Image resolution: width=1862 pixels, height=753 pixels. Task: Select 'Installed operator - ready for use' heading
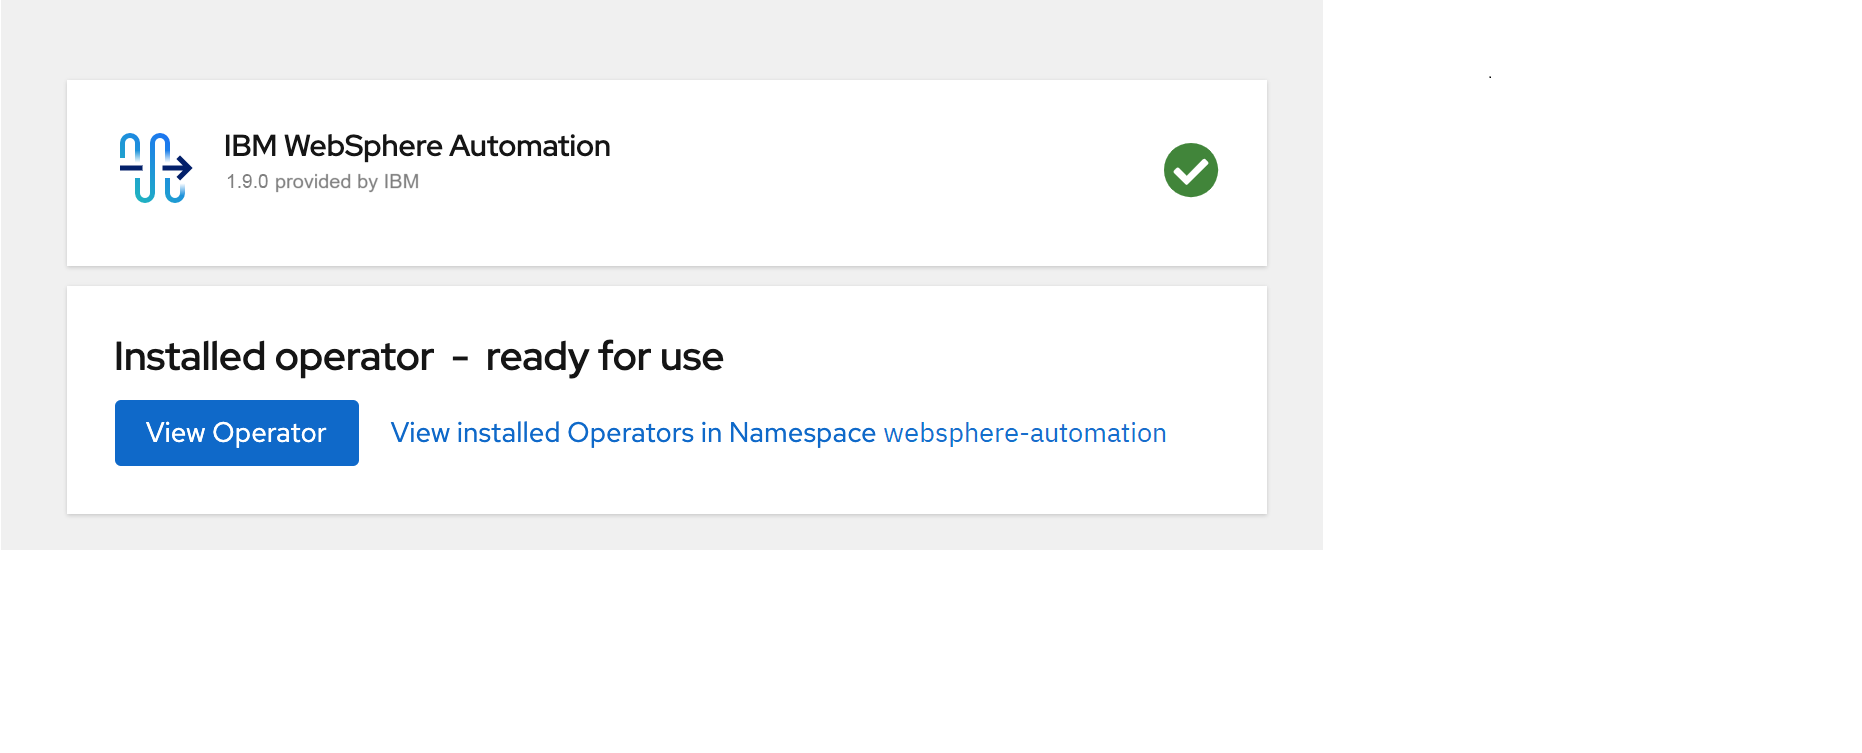click(418, 357)
